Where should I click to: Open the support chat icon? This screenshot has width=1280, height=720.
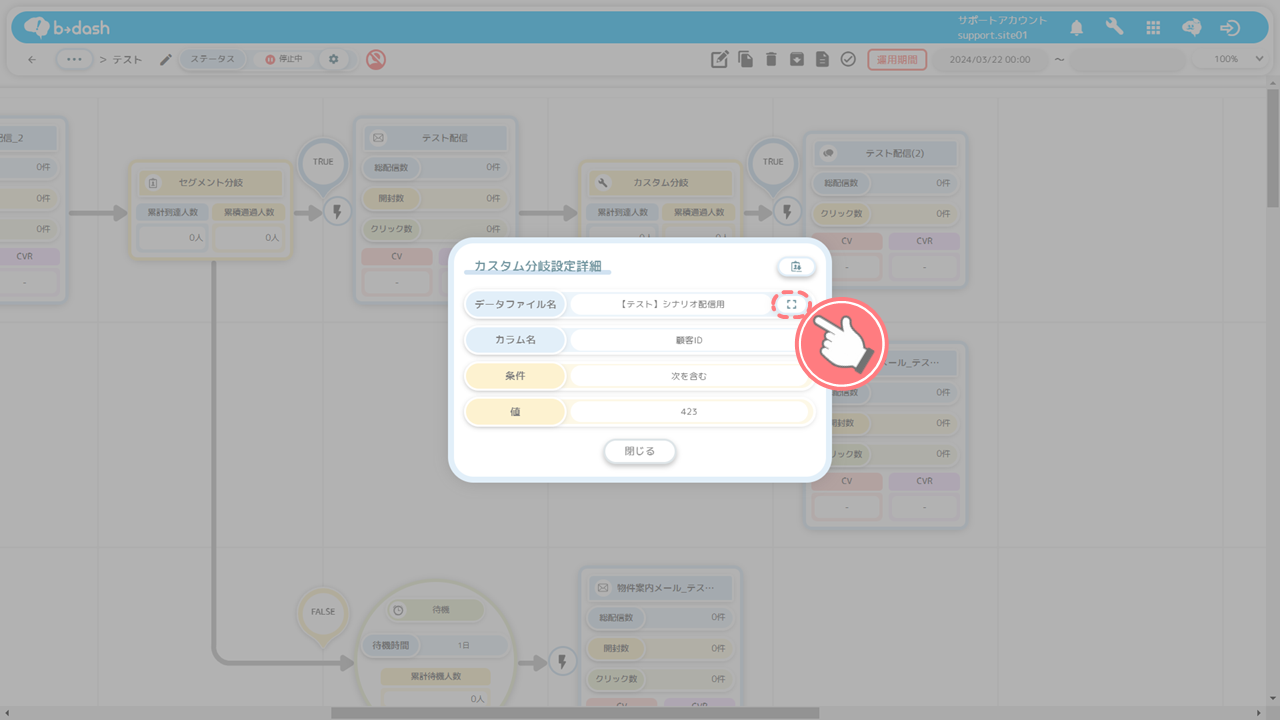click(x=1191, y=28)
